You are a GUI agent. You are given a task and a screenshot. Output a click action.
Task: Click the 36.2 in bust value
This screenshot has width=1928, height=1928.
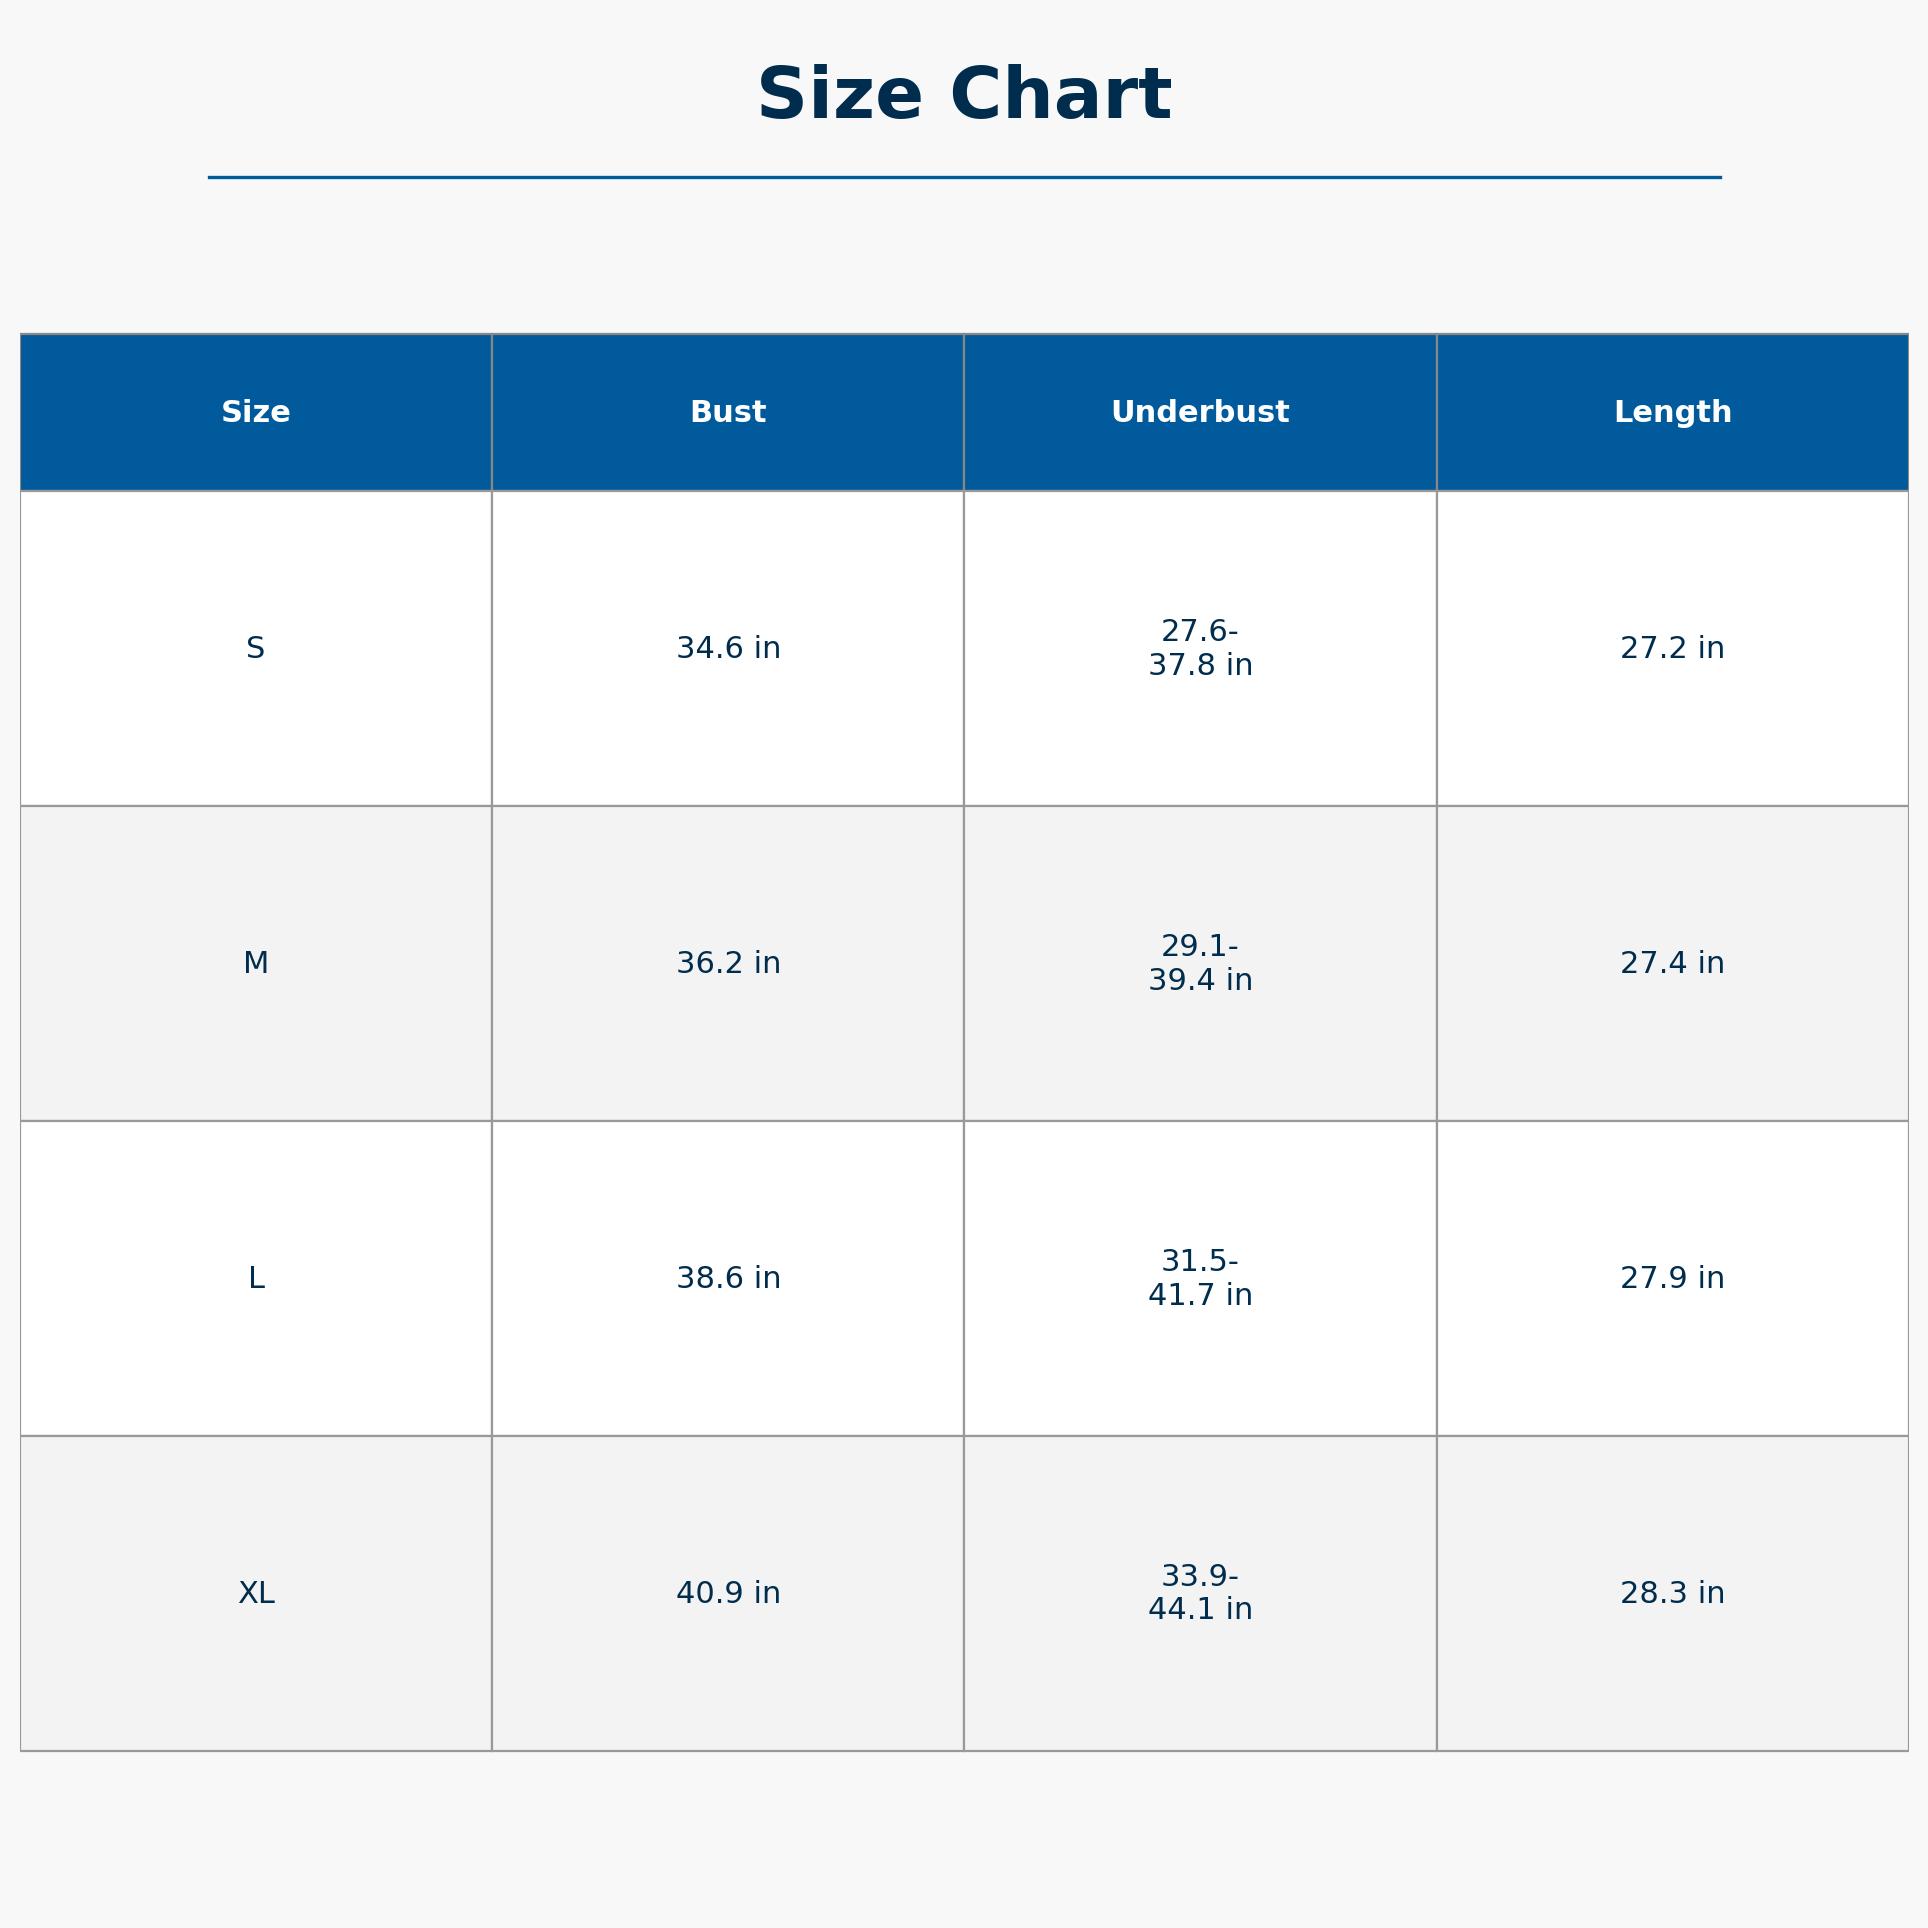pos(728,963)
